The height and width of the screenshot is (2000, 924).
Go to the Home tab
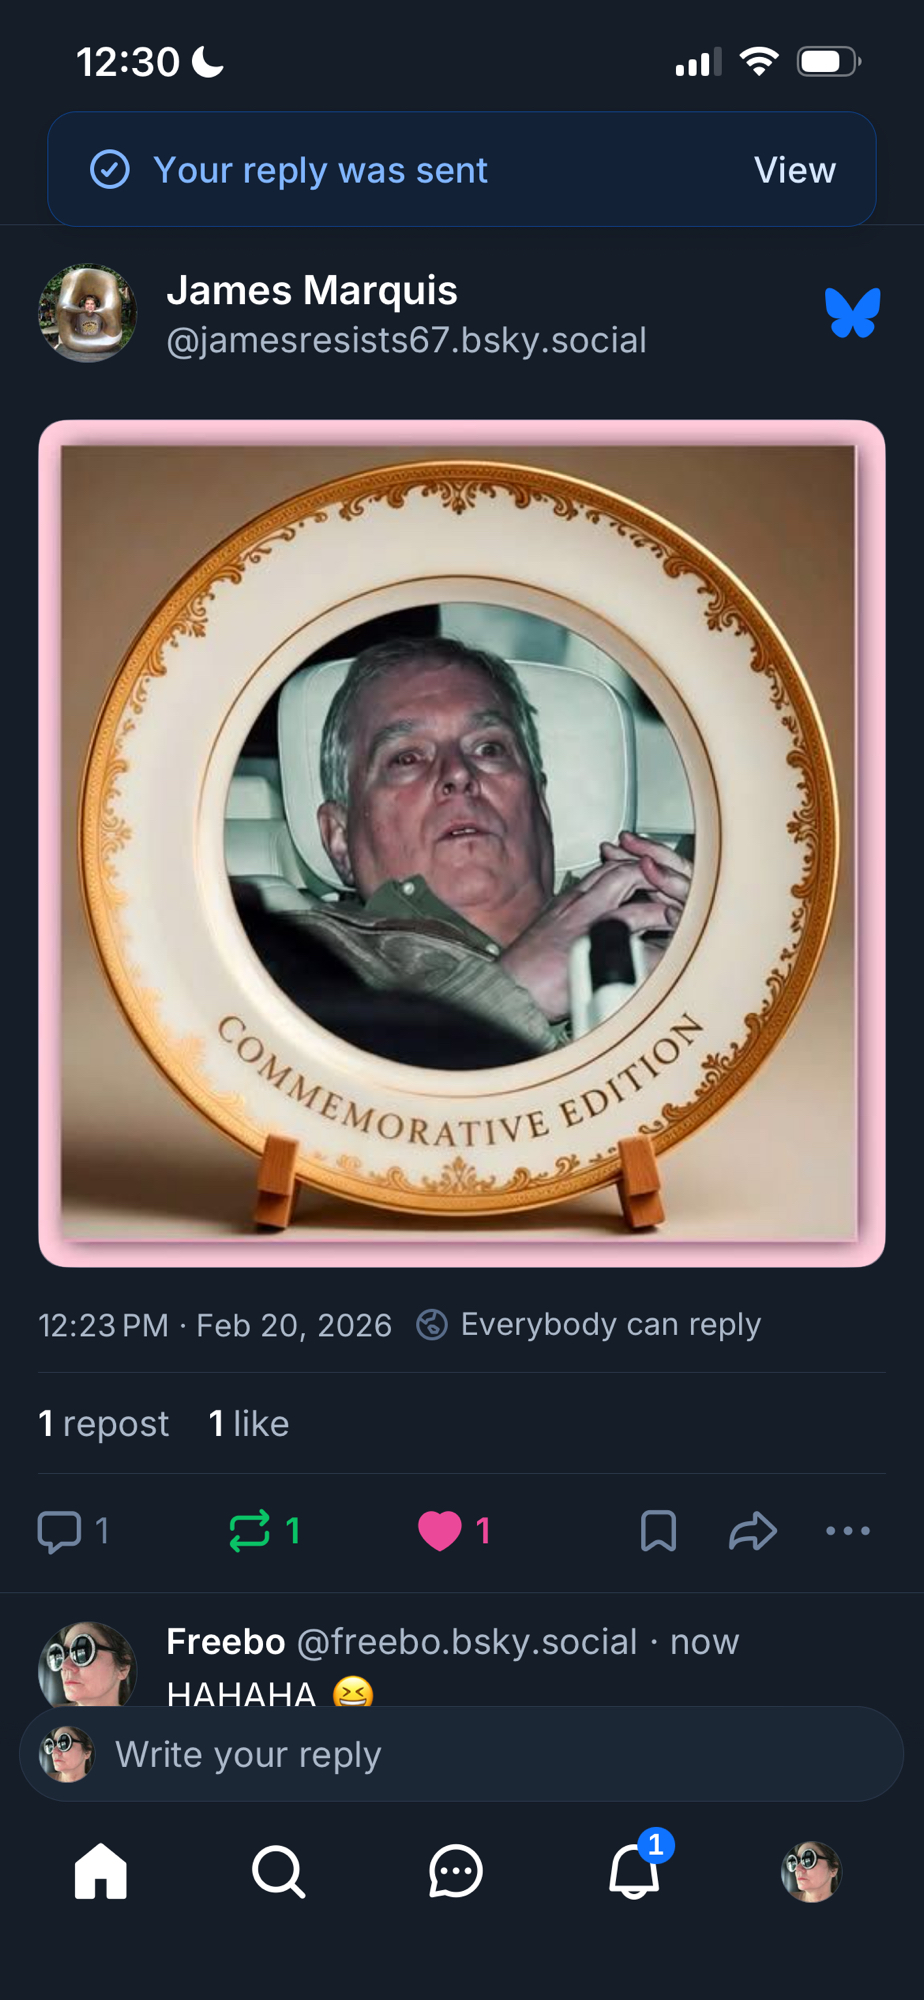[101, 1871]
